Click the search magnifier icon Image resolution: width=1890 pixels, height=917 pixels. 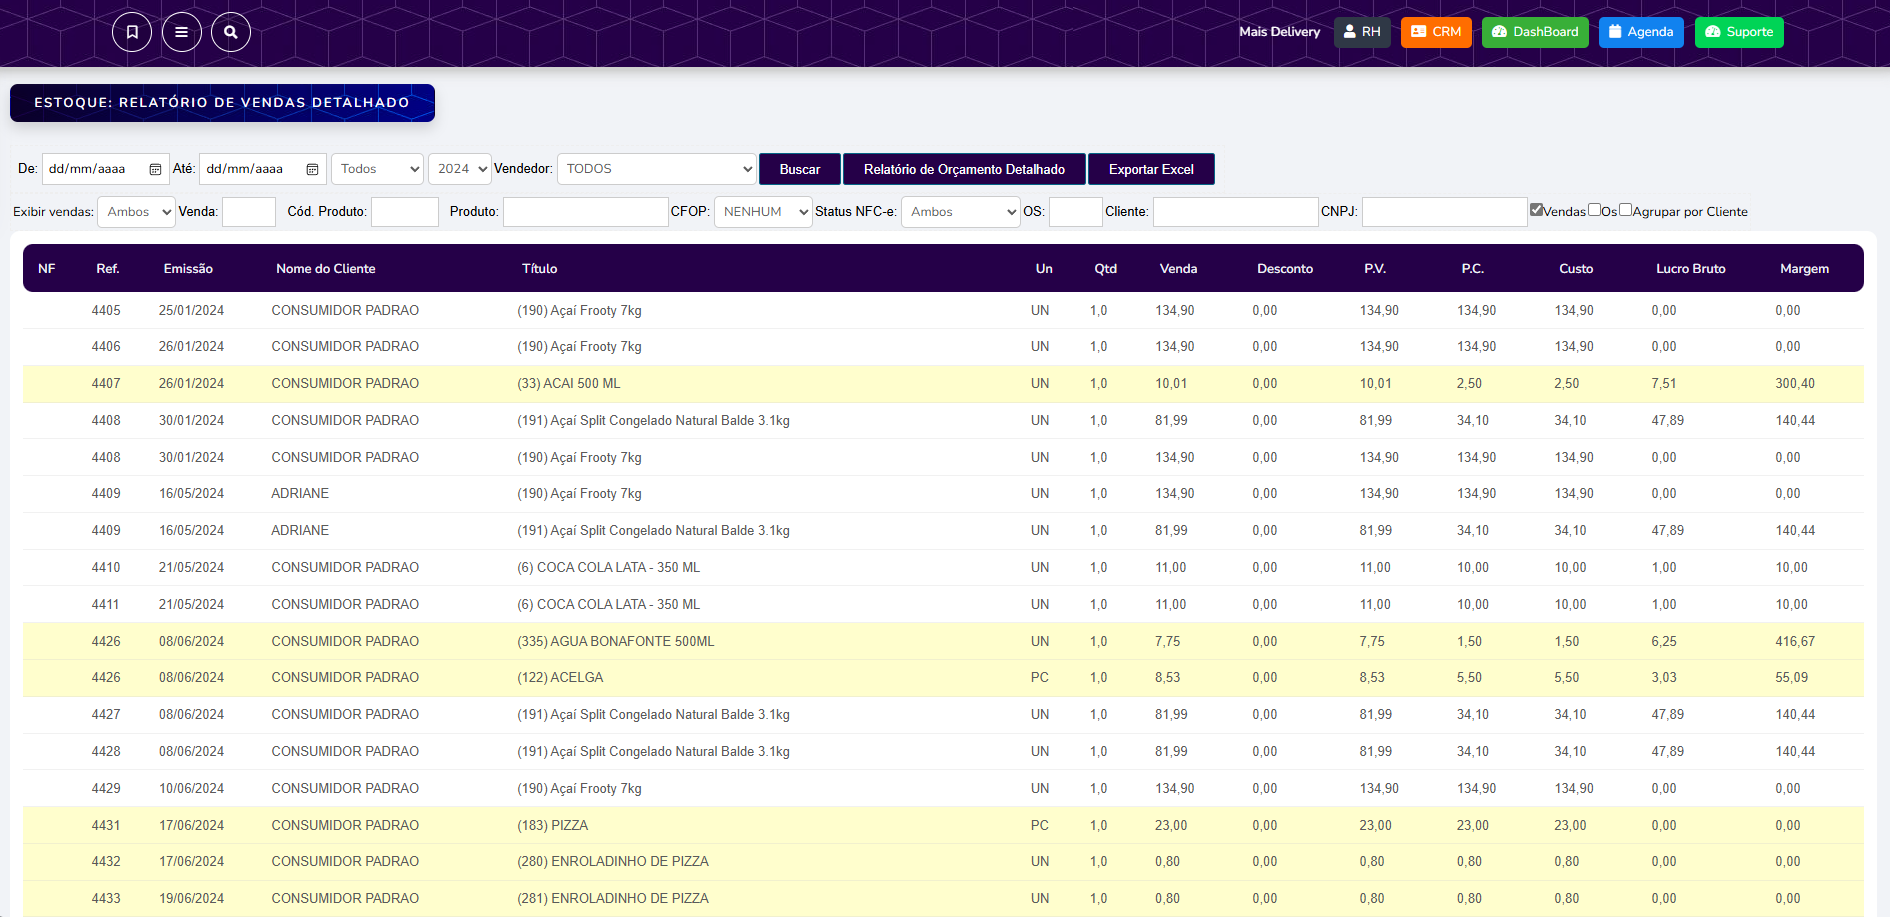coord(231,32)
